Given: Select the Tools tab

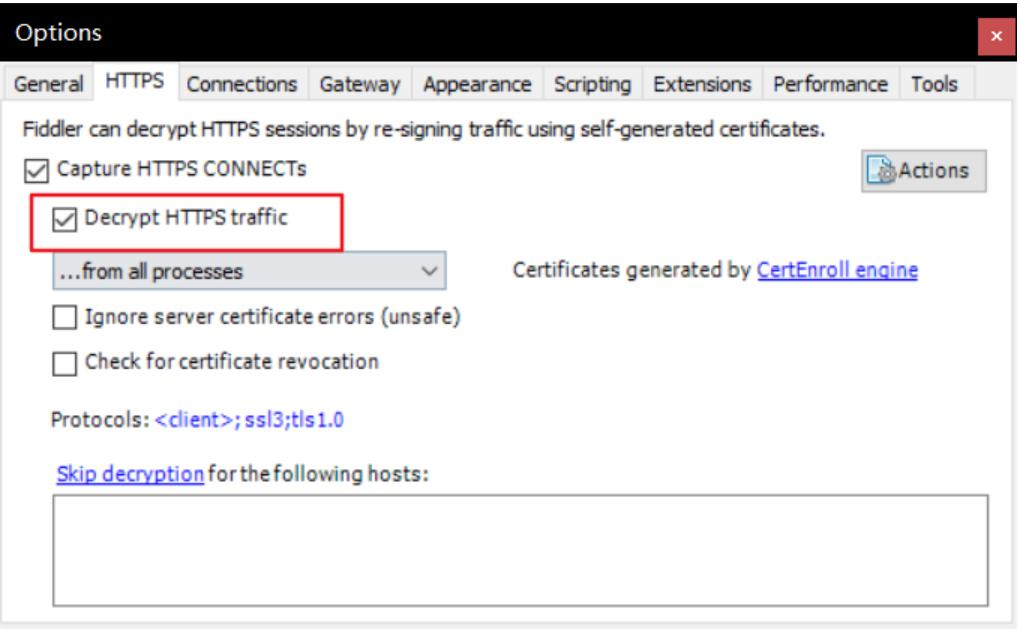Looking at the screenshot, I should click(935, 84).
